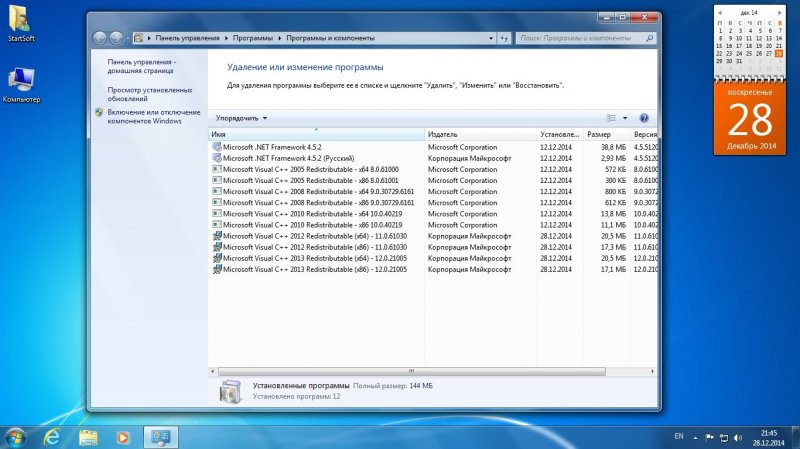Open the Упорядочить dropdown menu
Viewport: 800px width, 449px height.
(x=241, y=118)
